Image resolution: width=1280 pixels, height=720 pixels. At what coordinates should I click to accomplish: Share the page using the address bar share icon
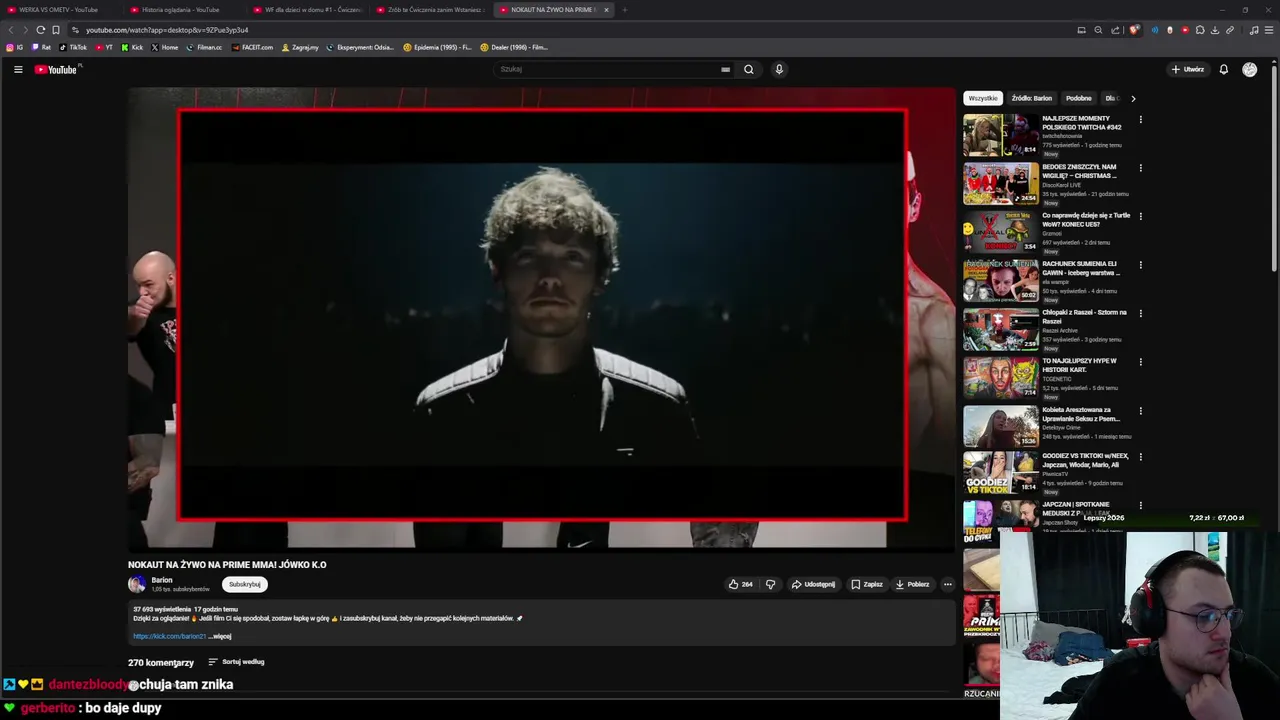[1115, 30]
